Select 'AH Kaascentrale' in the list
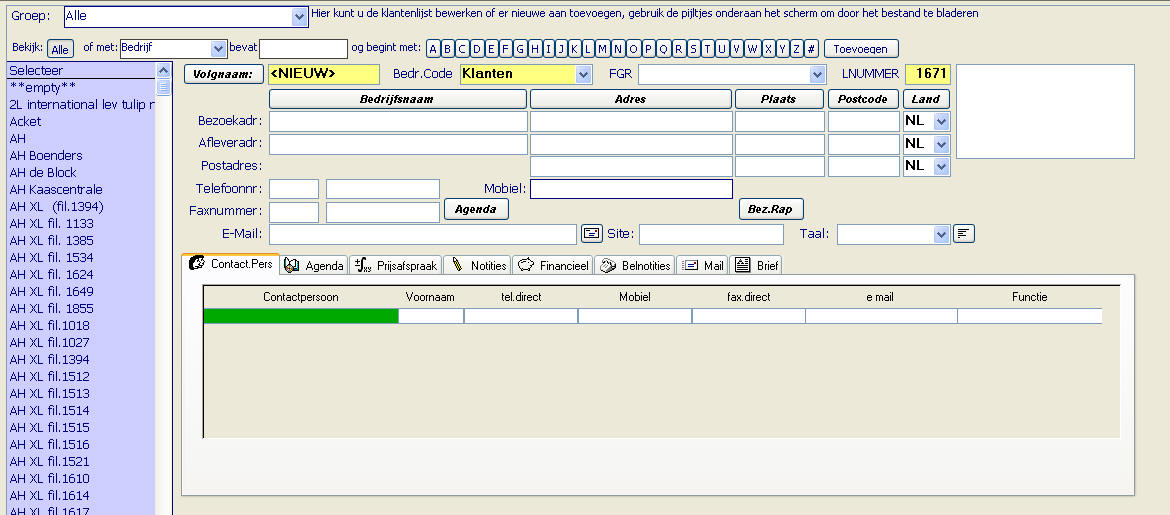Screen dimensions: 1170x515 pos(56,190)
